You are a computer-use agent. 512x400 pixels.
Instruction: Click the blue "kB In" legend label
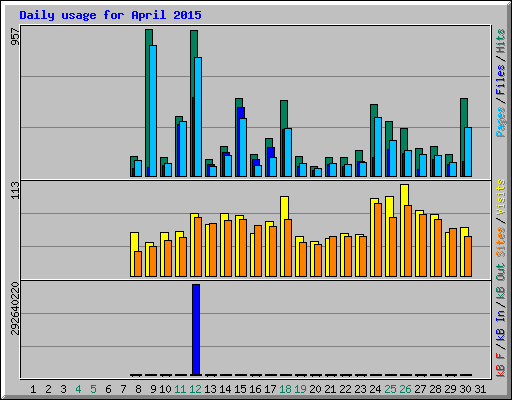click(501, 327)
